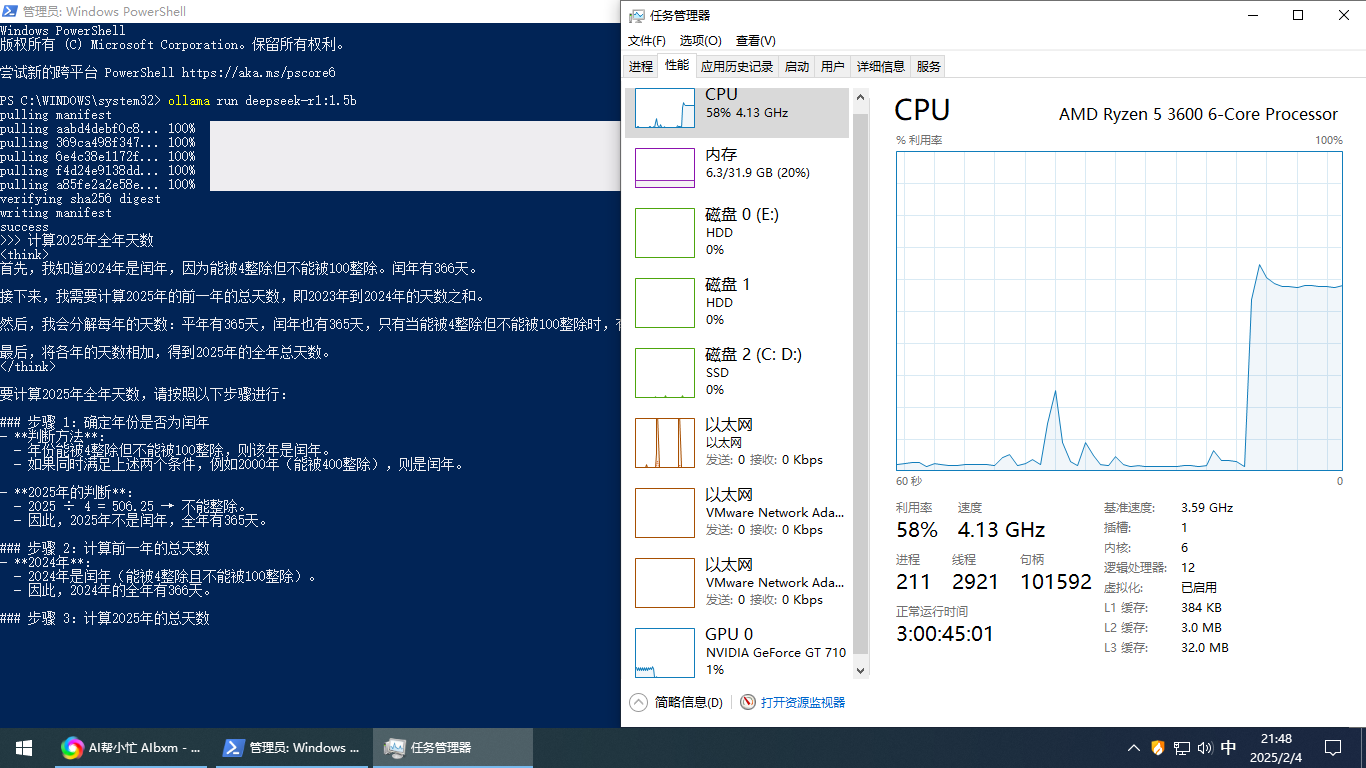Select the CPU performance thumbnail graph

(x=664, y=108)
